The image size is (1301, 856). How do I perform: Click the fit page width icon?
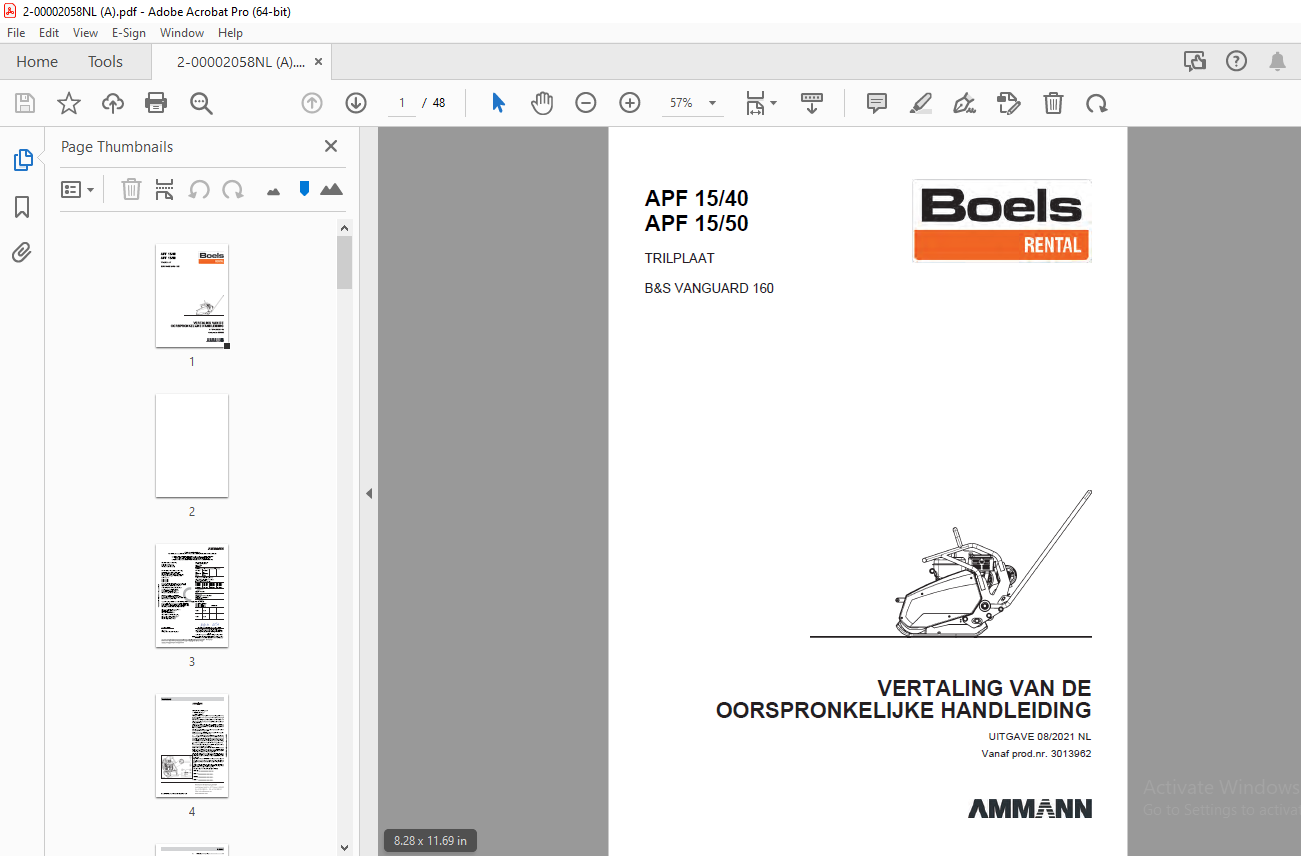click(756, 103)
